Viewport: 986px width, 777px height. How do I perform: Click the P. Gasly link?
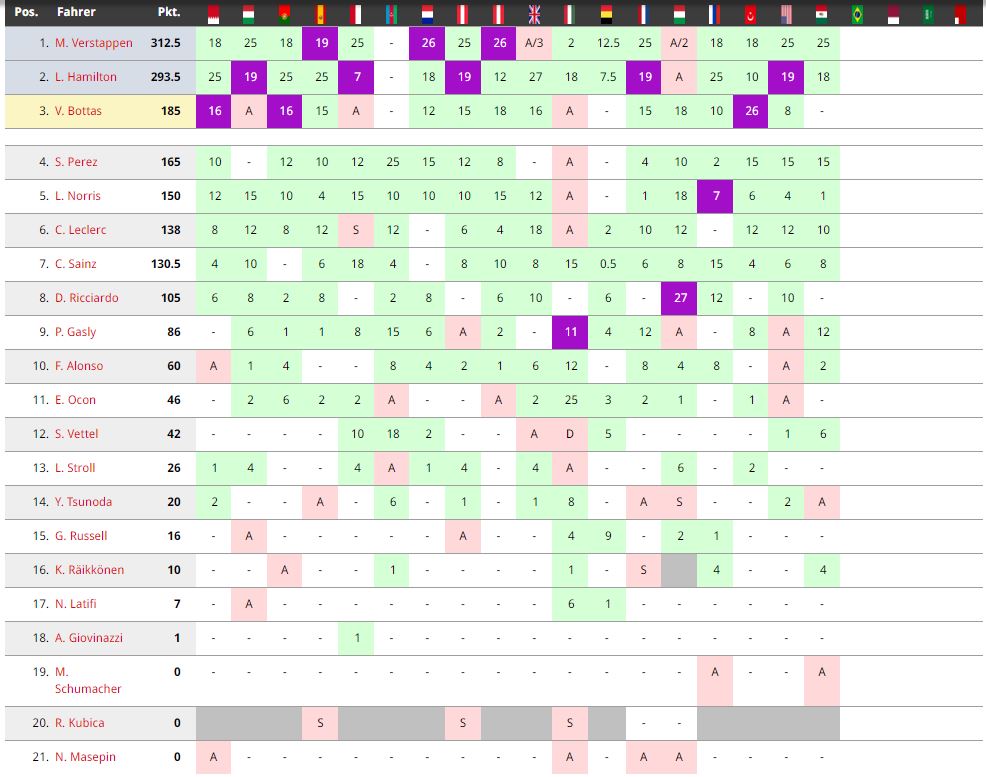point(75,332)
